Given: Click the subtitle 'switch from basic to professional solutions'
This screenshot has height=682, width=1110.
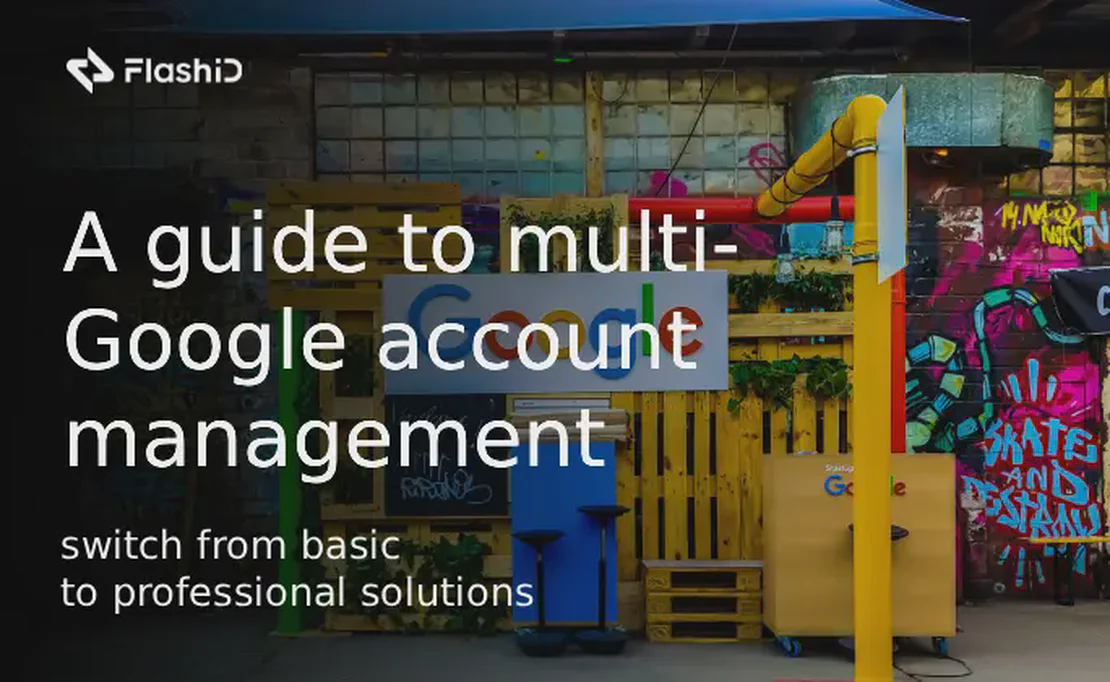Looking at the screenshot, I should (x=296, y=570).
